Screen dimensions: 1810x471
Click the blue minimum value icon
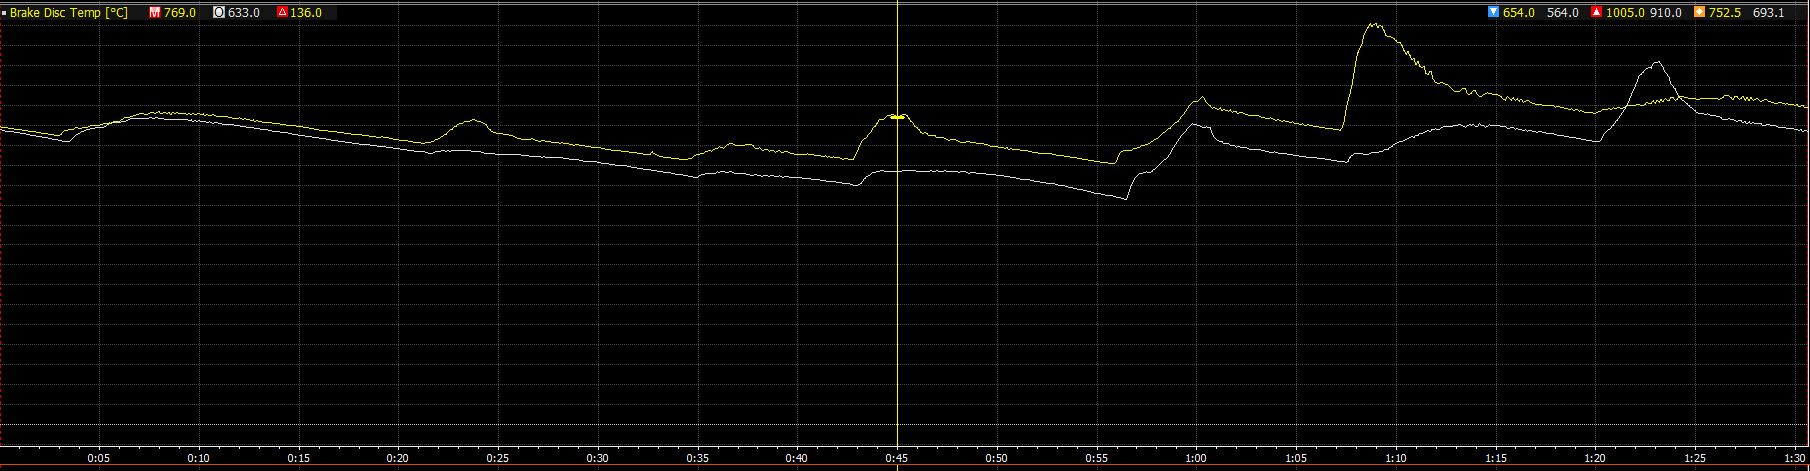(x=1494, y=13)
